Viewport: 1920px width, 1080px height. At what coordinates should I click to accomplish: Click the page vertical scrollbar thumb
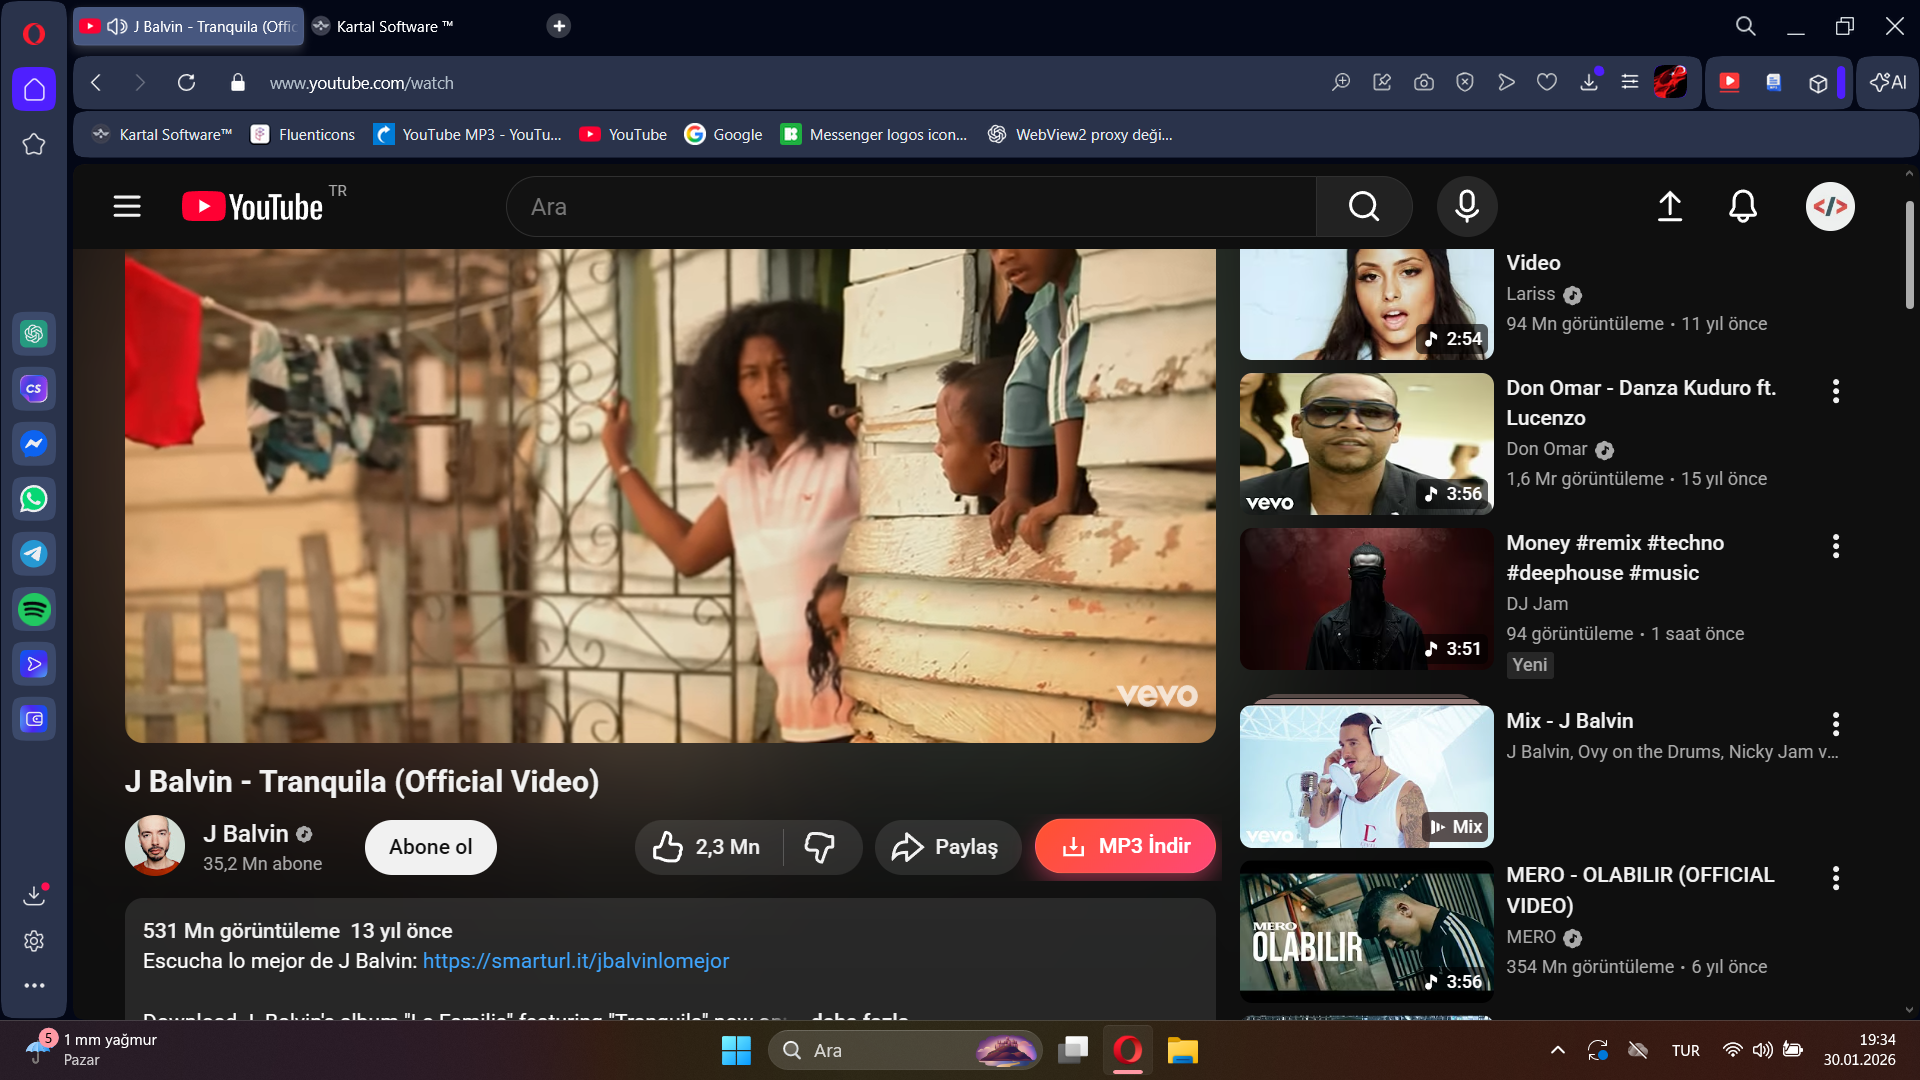tap(1909, 255)
